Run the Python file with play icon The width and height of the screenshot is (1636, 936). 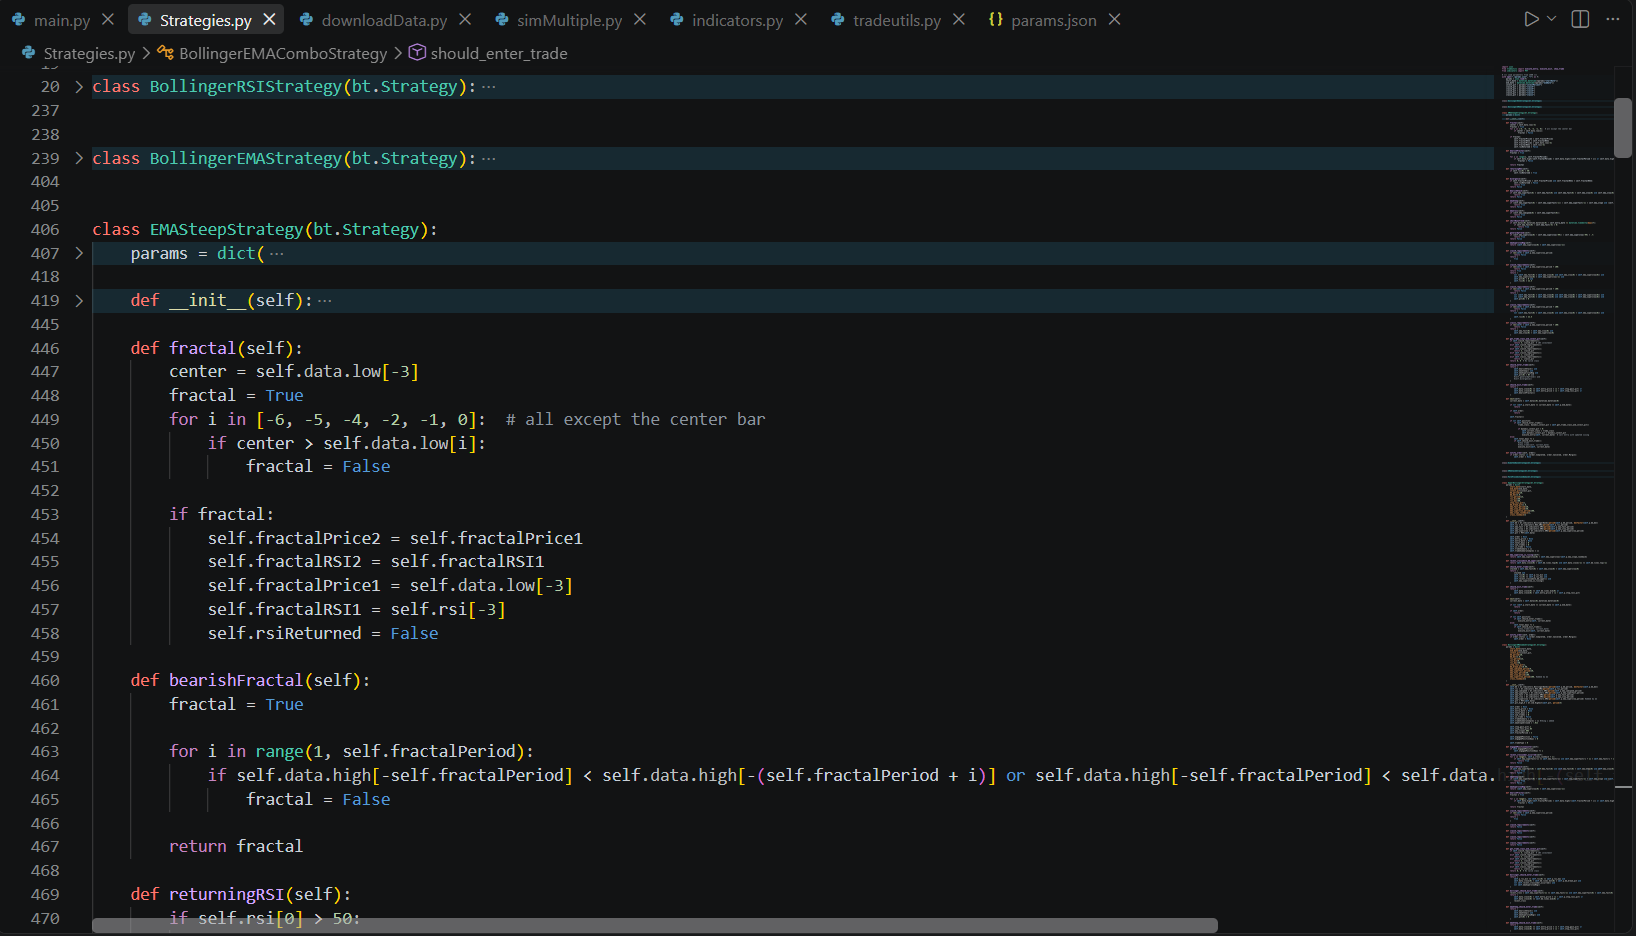coord(1531,19)
